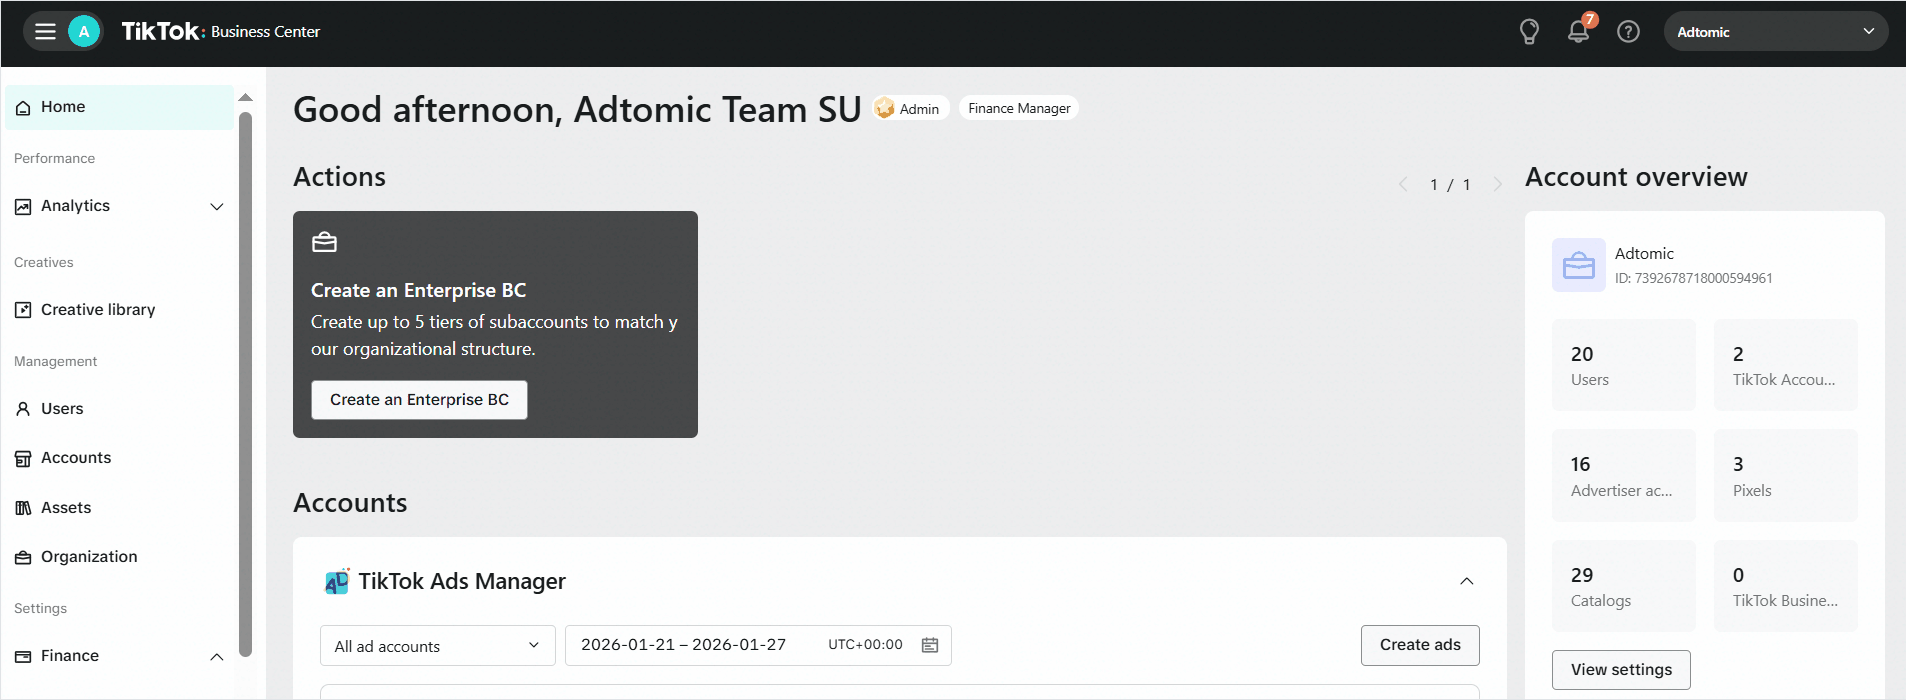This screenshot has height=700, width=1906.
Task: Open the All ad accounts dropdown
Action: coord(438,646)
